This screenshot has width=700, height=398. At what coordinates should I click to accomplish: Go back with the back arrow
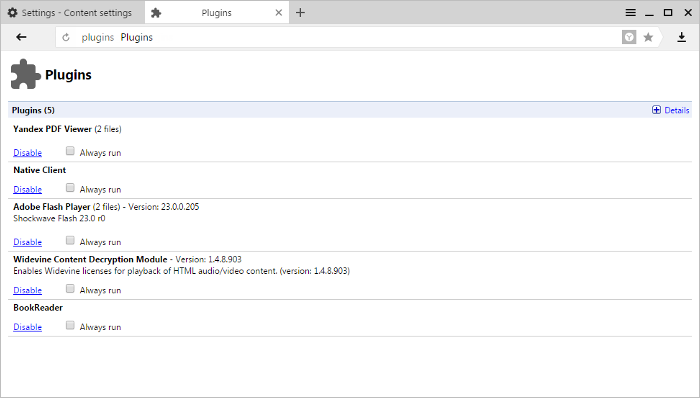[21, 37]
